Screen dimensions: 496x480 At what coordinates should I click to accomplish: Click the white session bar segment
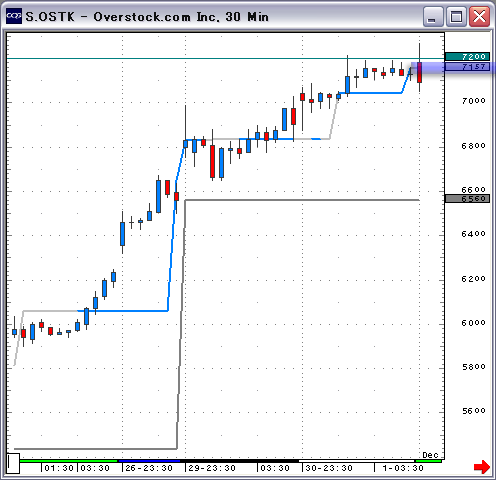click(x=356, y=461)
